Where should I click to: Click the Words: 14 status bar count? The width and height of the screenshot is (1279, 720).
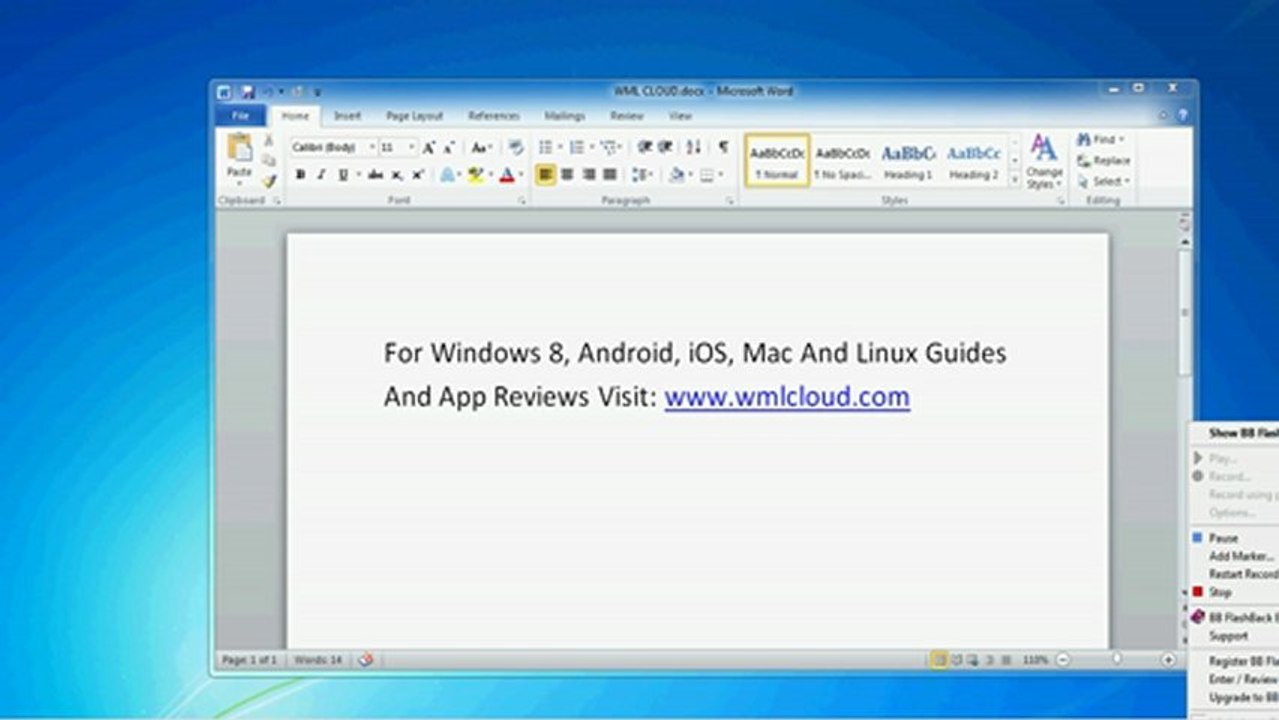click(318, 660)
